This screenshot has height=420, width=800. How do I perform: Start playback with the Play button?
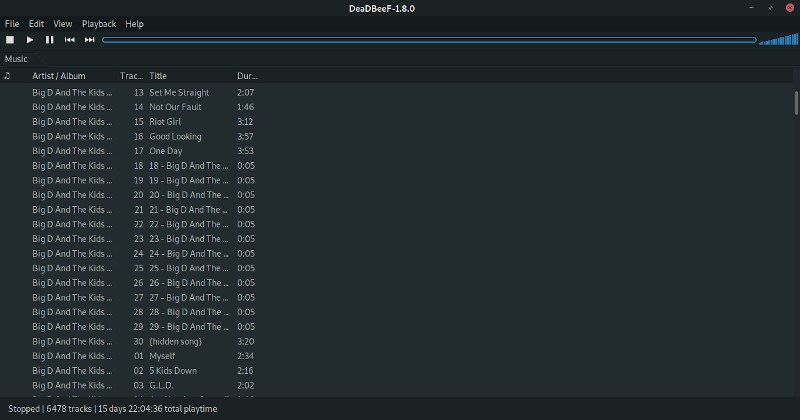coord(30,40)
